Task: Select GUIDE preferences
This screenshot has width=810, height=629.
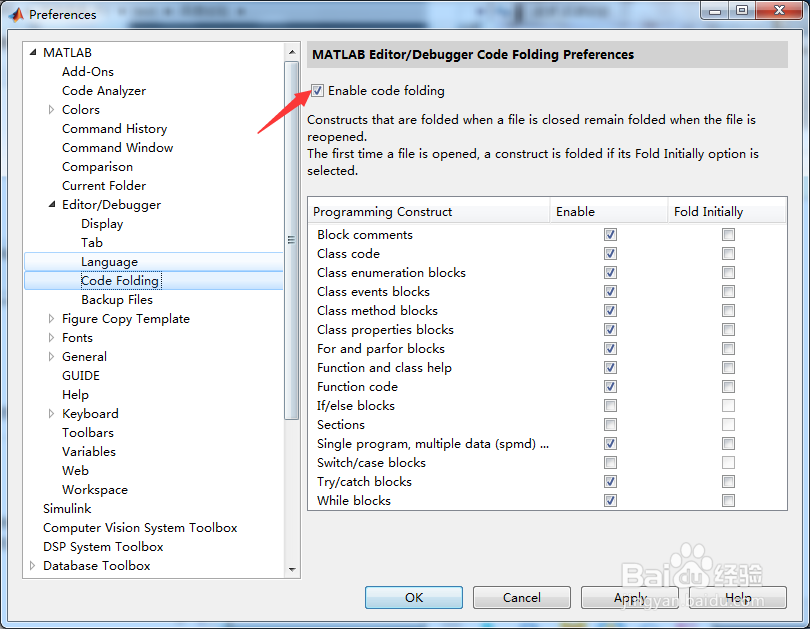Action: point(81,375)
